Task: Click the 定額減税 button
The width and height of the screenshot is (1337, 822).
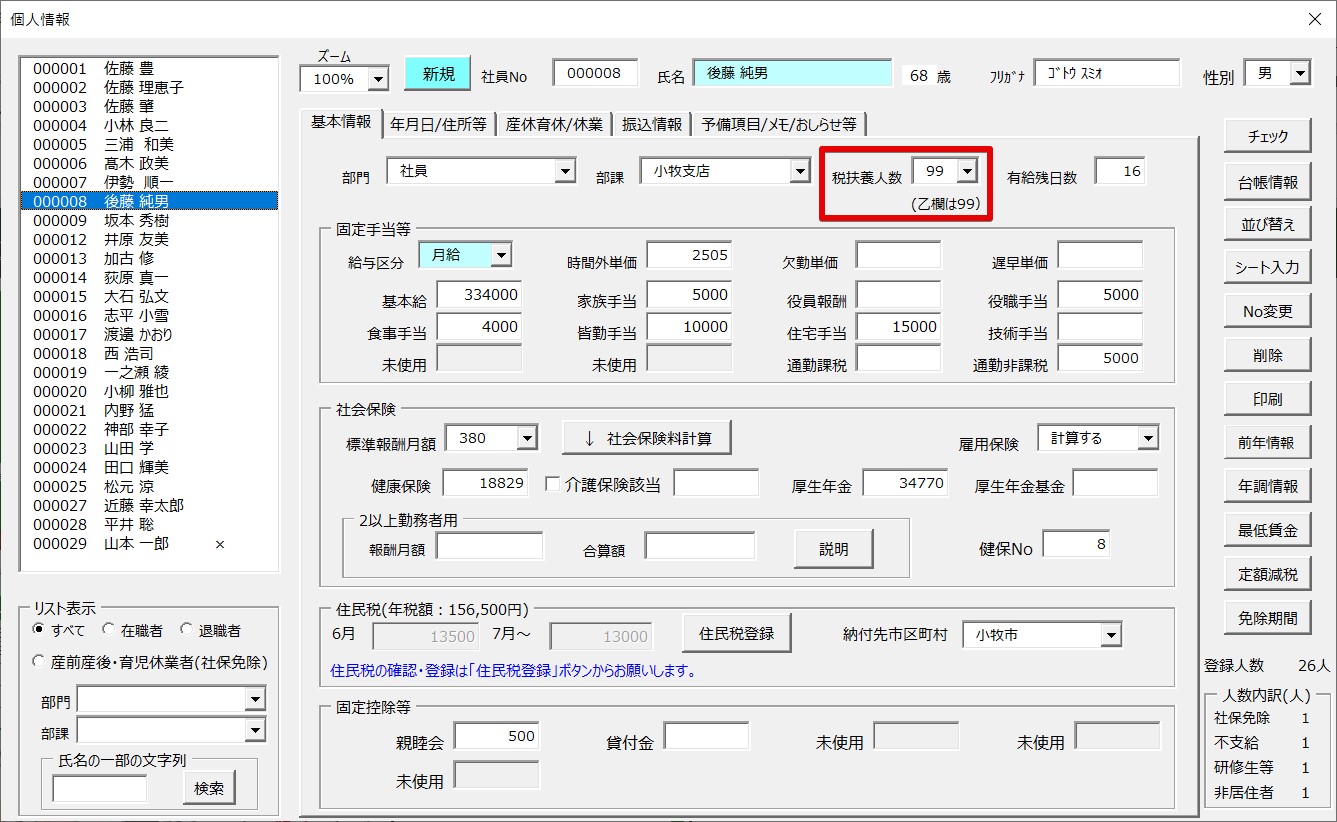Action: 1267,574
